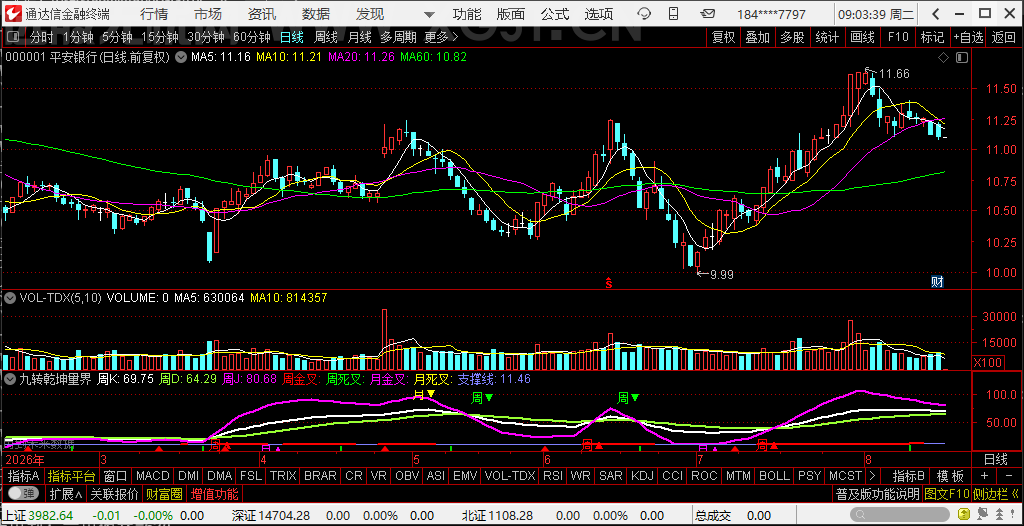Image resolution: width=1024 pixels, height=526 pixels.
Task: Expand the dropdown arrow next to 发现
Action: click(x=428, y=14)
